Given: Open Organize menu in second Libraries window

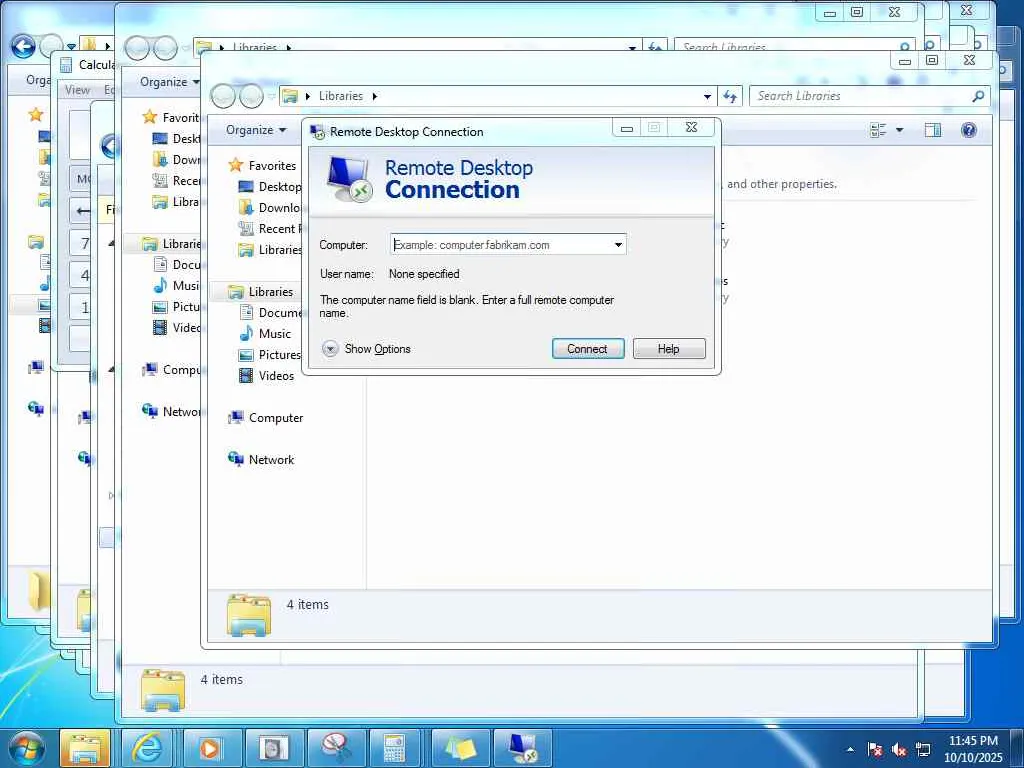Looking at the screenshot, I should coord(169,82).
